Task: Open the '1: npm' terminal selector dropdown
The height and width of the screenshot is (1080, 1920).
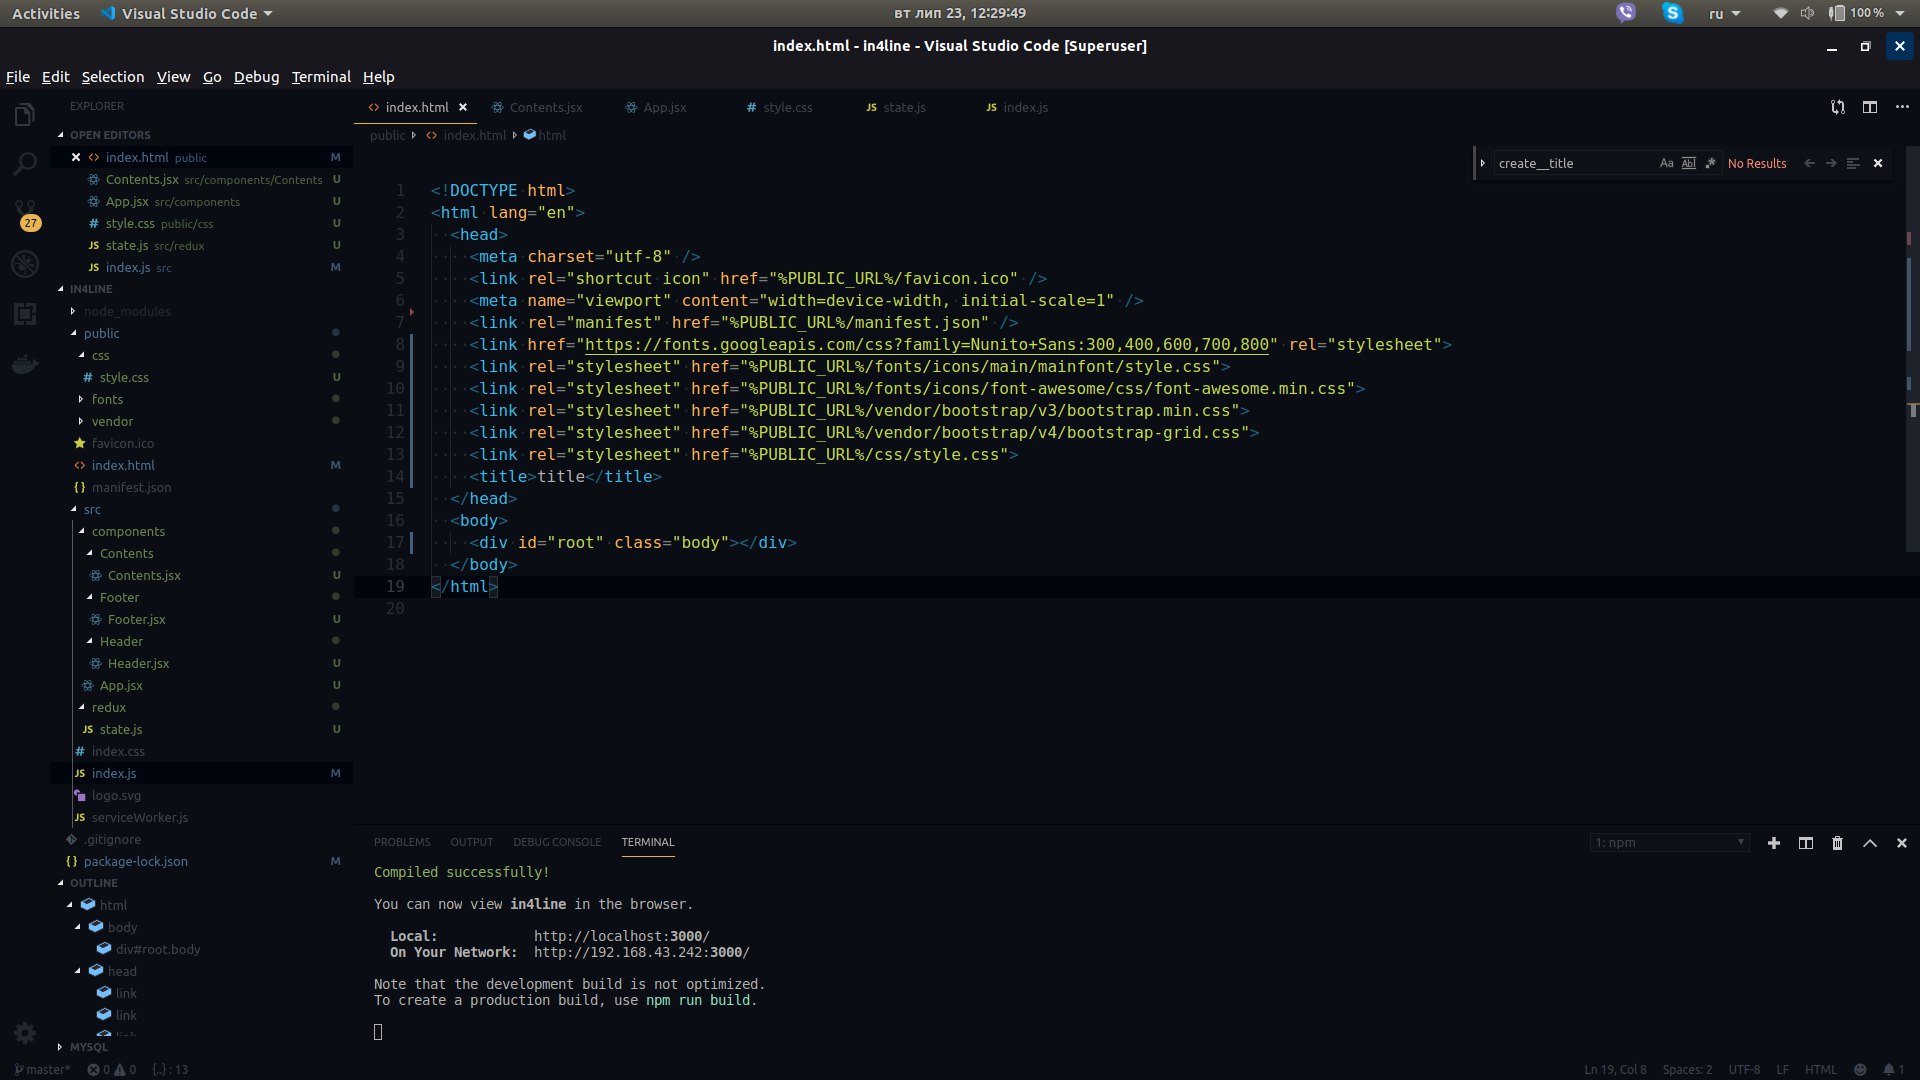Action: point(1669,842)
